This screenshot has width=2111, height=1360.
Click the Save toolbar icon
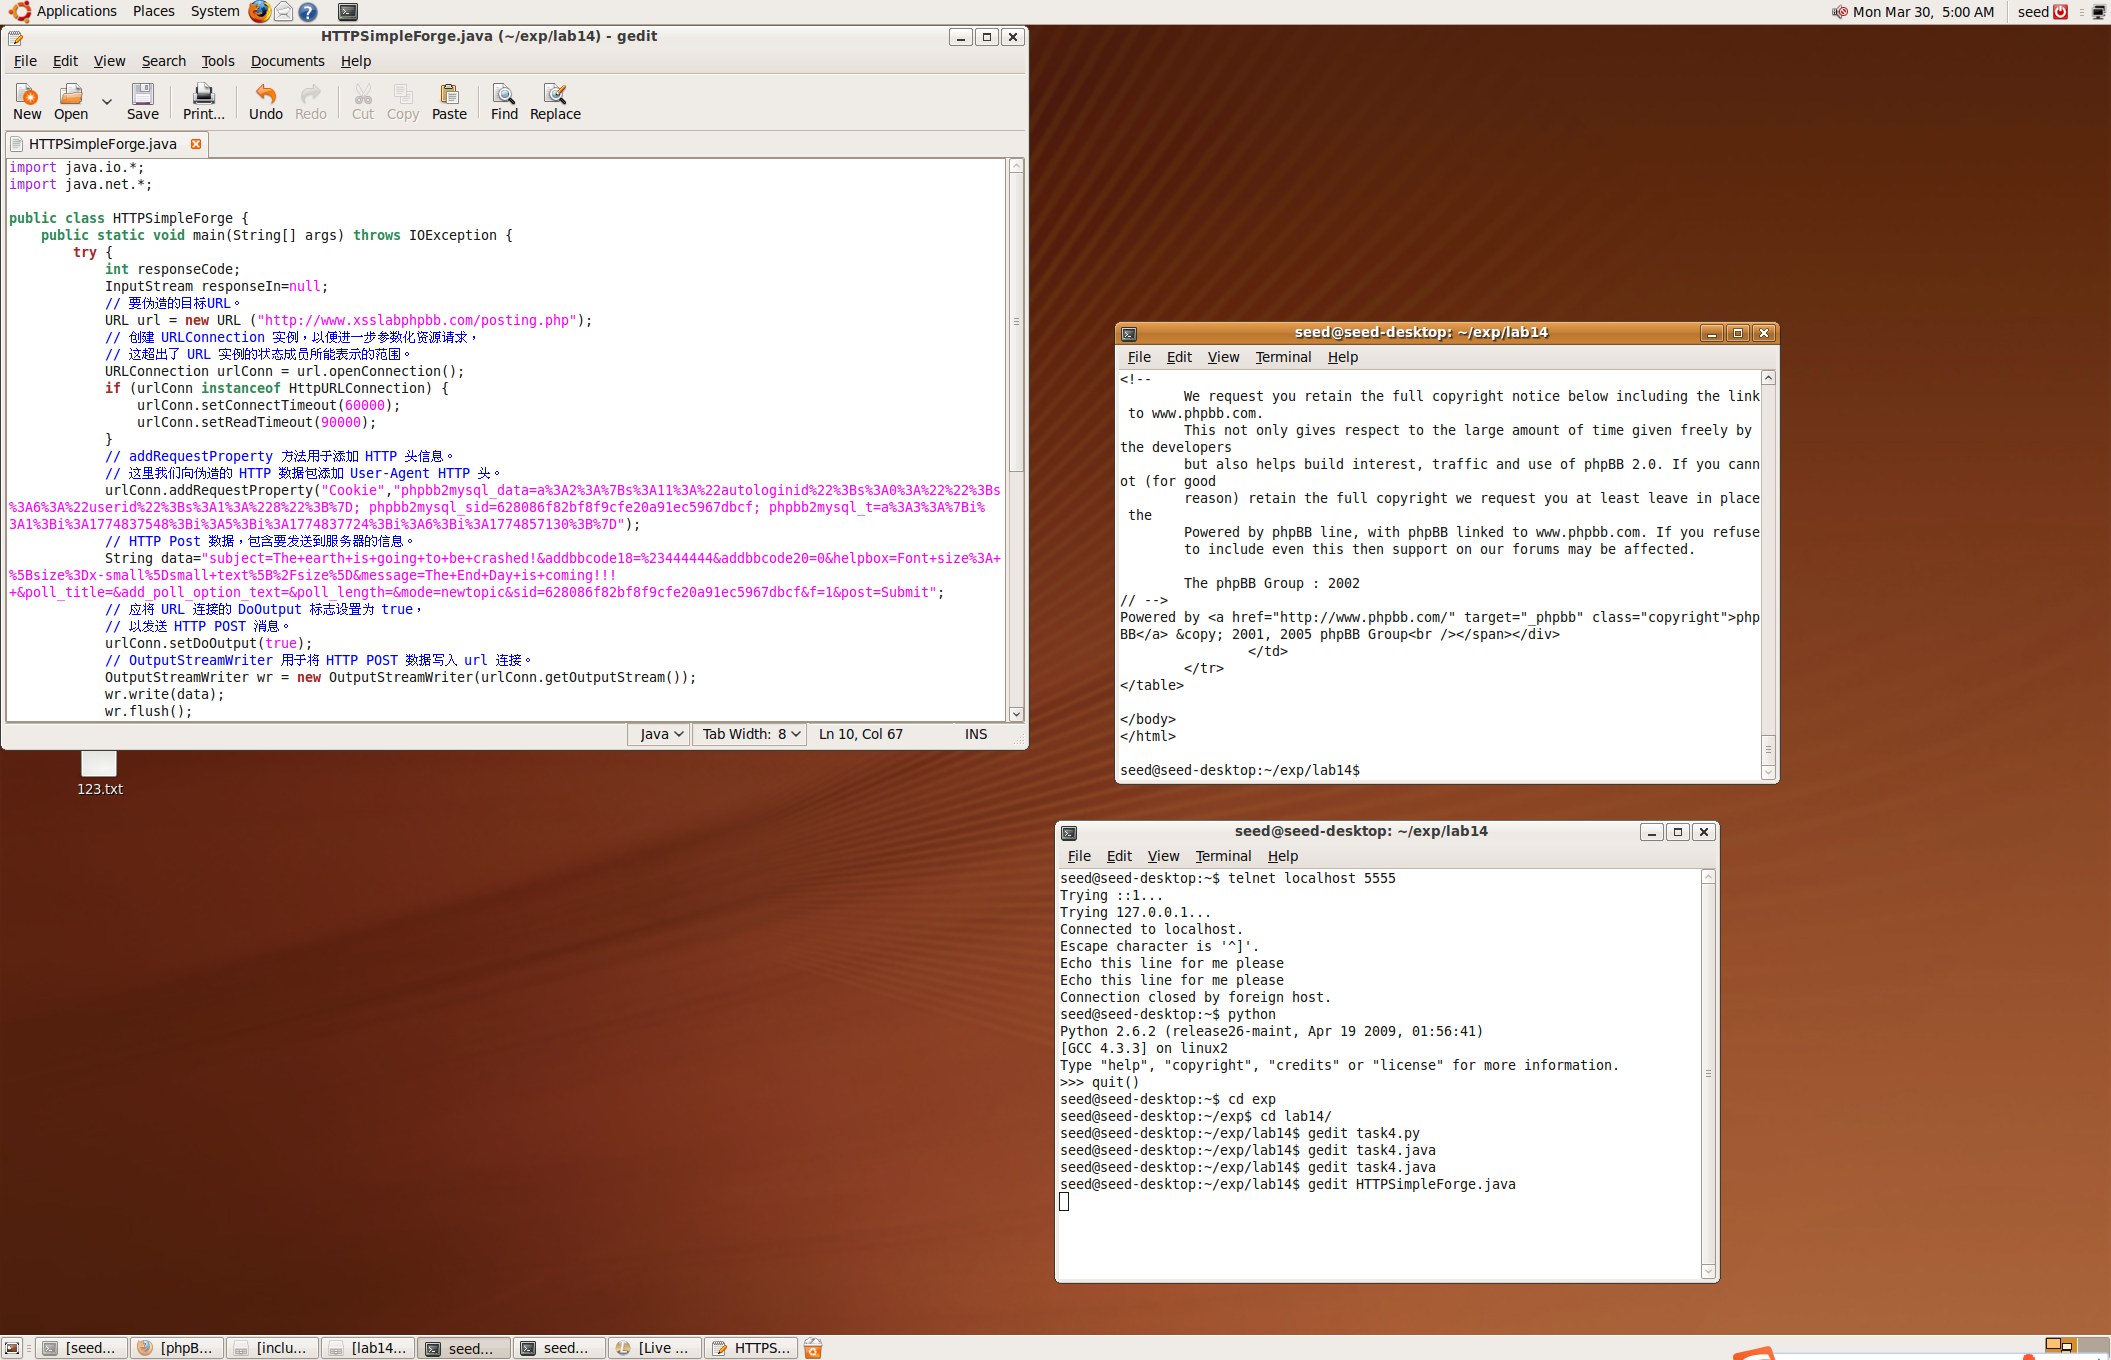coord(142,101)
